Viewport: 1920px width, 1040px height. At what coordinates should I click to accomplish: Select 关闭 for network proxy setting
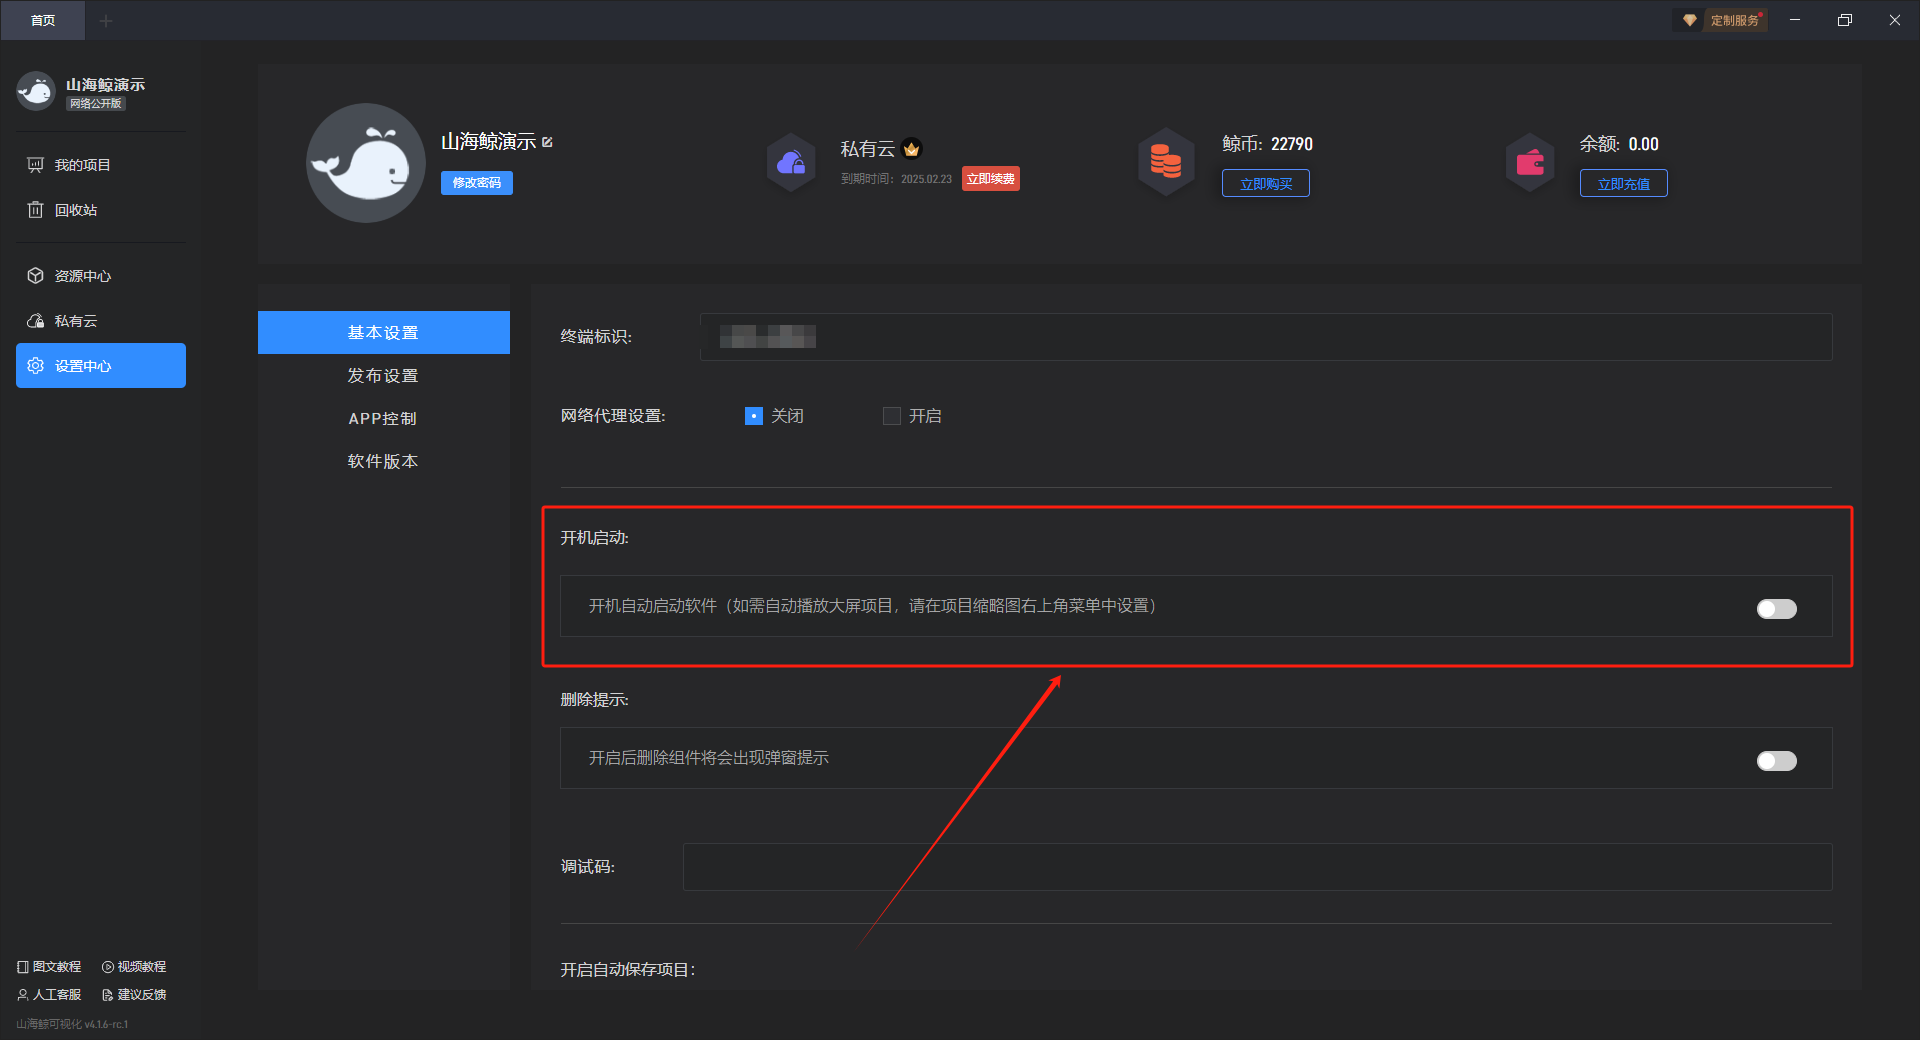coord(754,416)
